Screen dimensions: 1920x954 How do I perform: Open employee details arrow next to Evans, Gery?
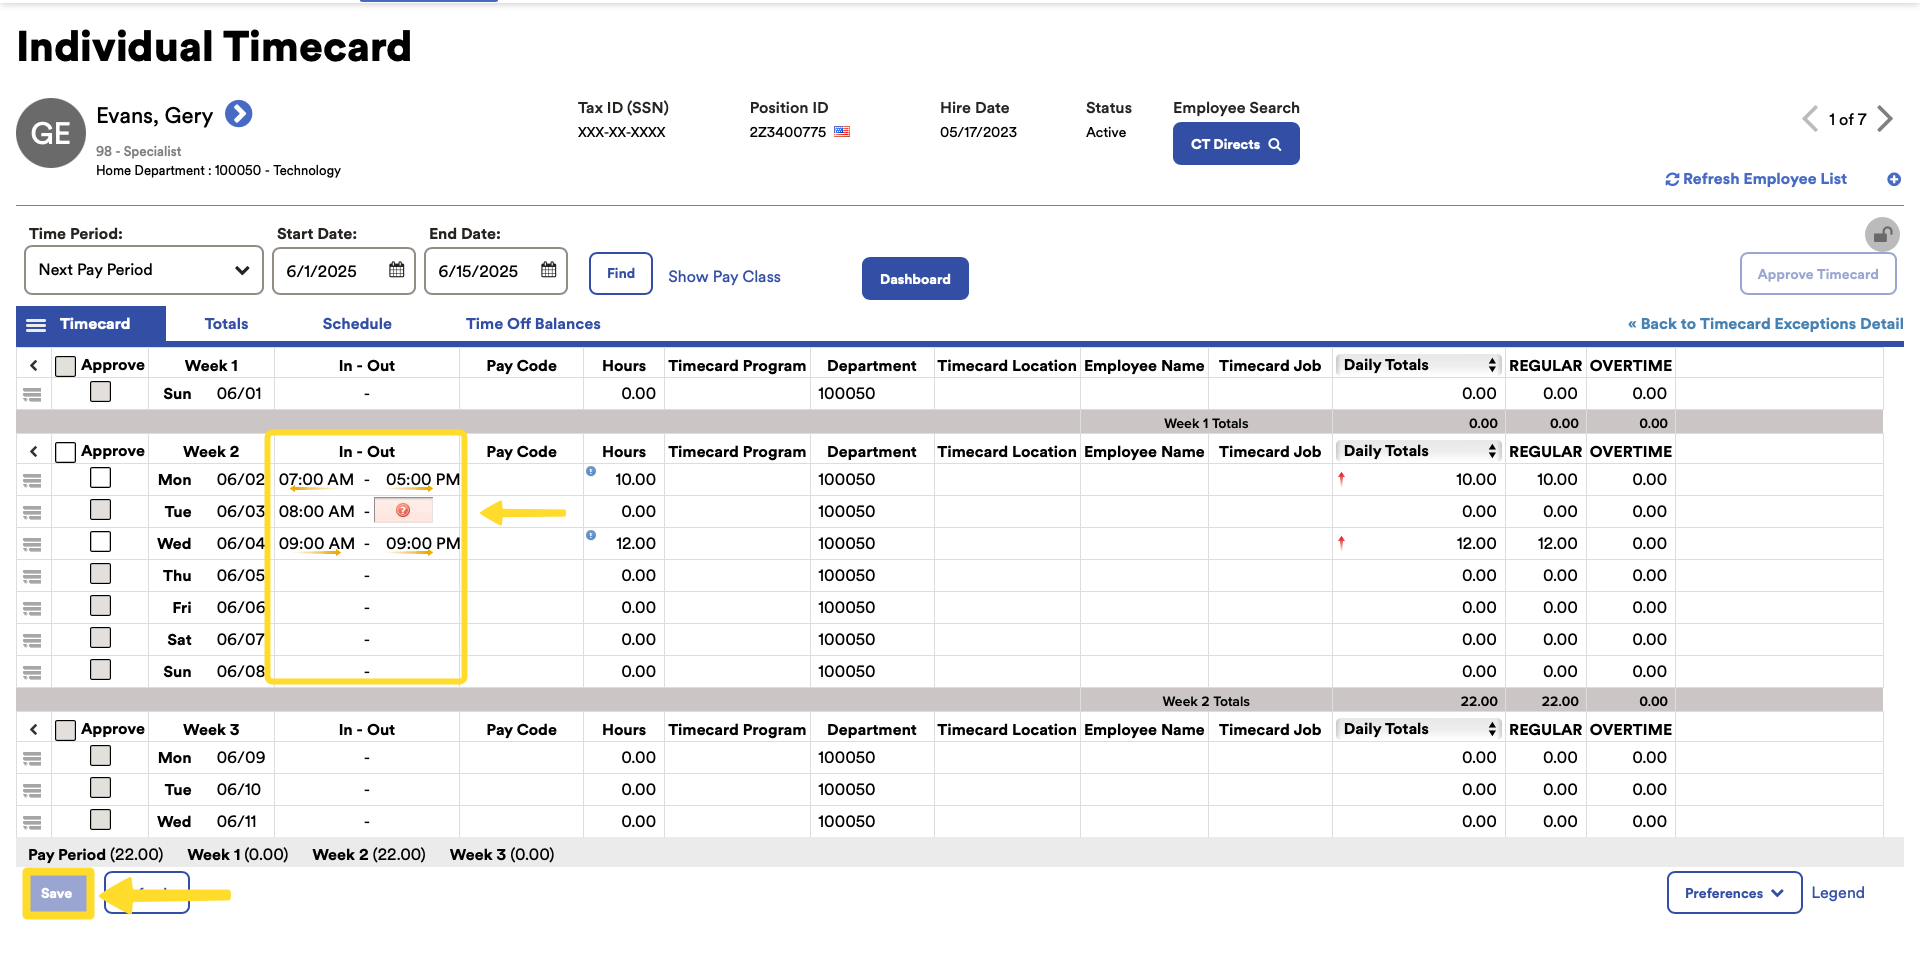click(x=238, y=114)
